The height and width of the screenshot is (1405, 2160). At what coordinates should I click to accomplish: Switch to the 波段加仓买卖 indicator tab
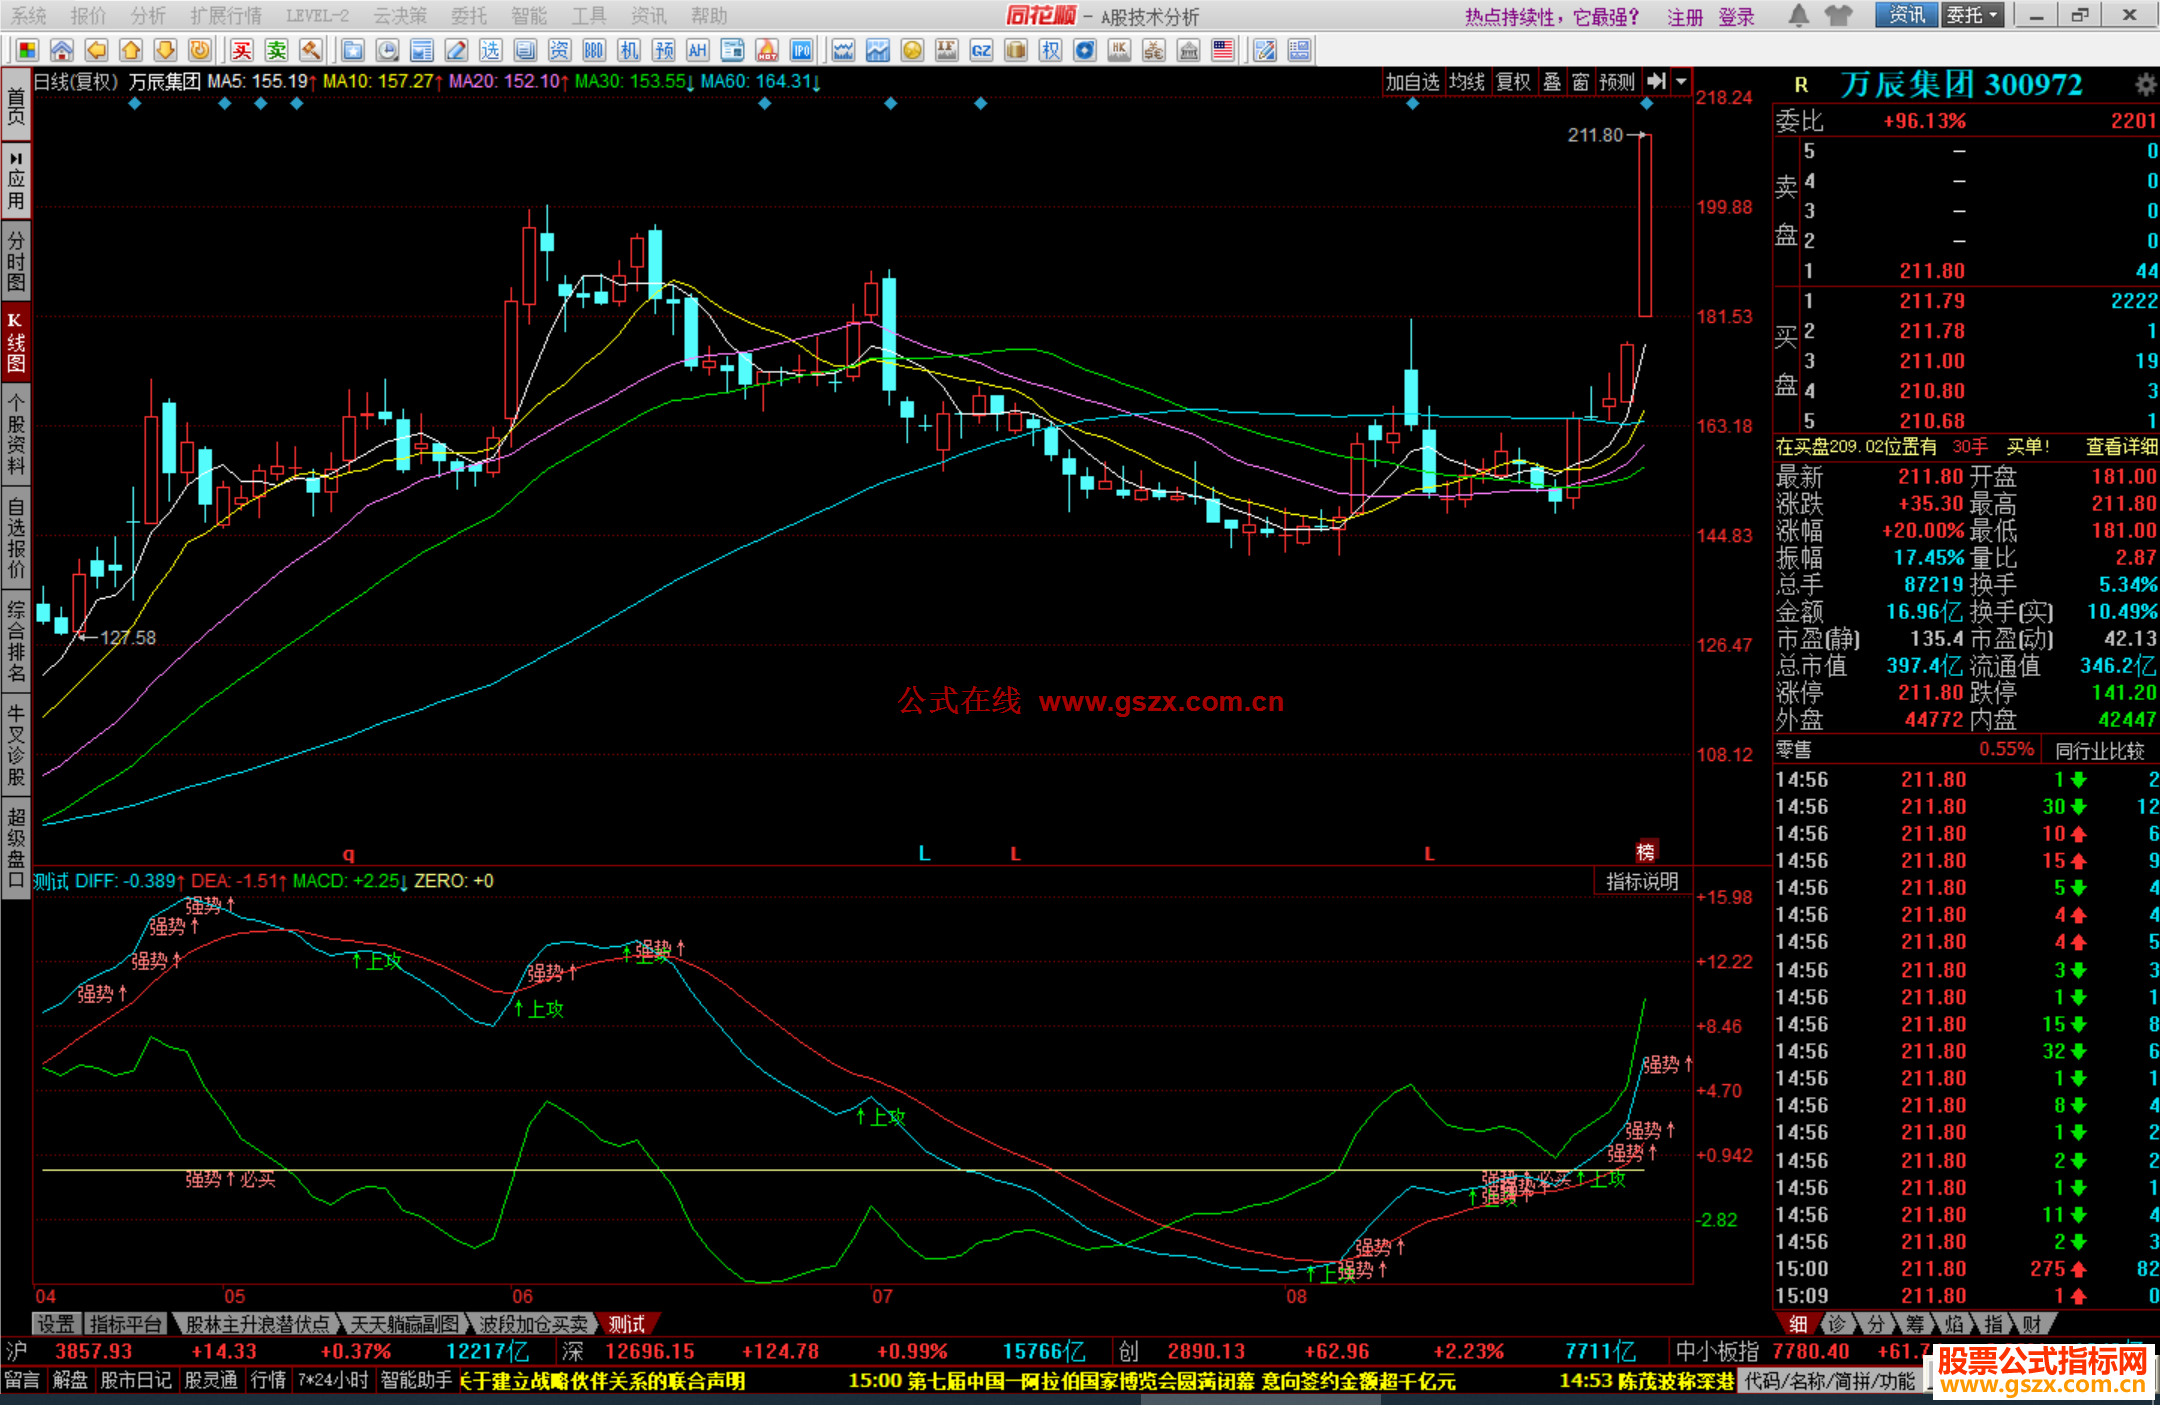pos(533,1324)
